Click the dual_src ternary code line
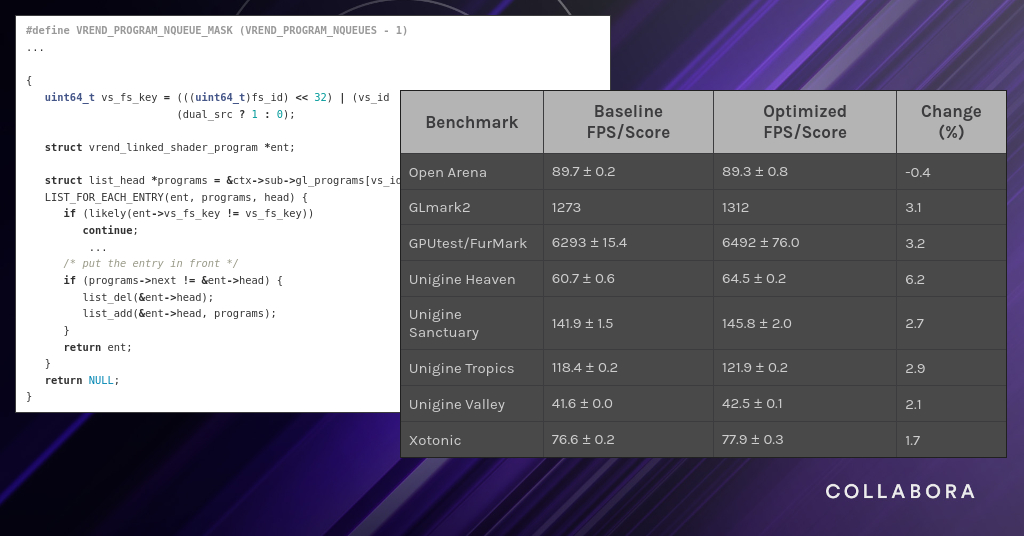This screenshot has height=536, width=1024. pyautogui.click(x=236, y=114)
